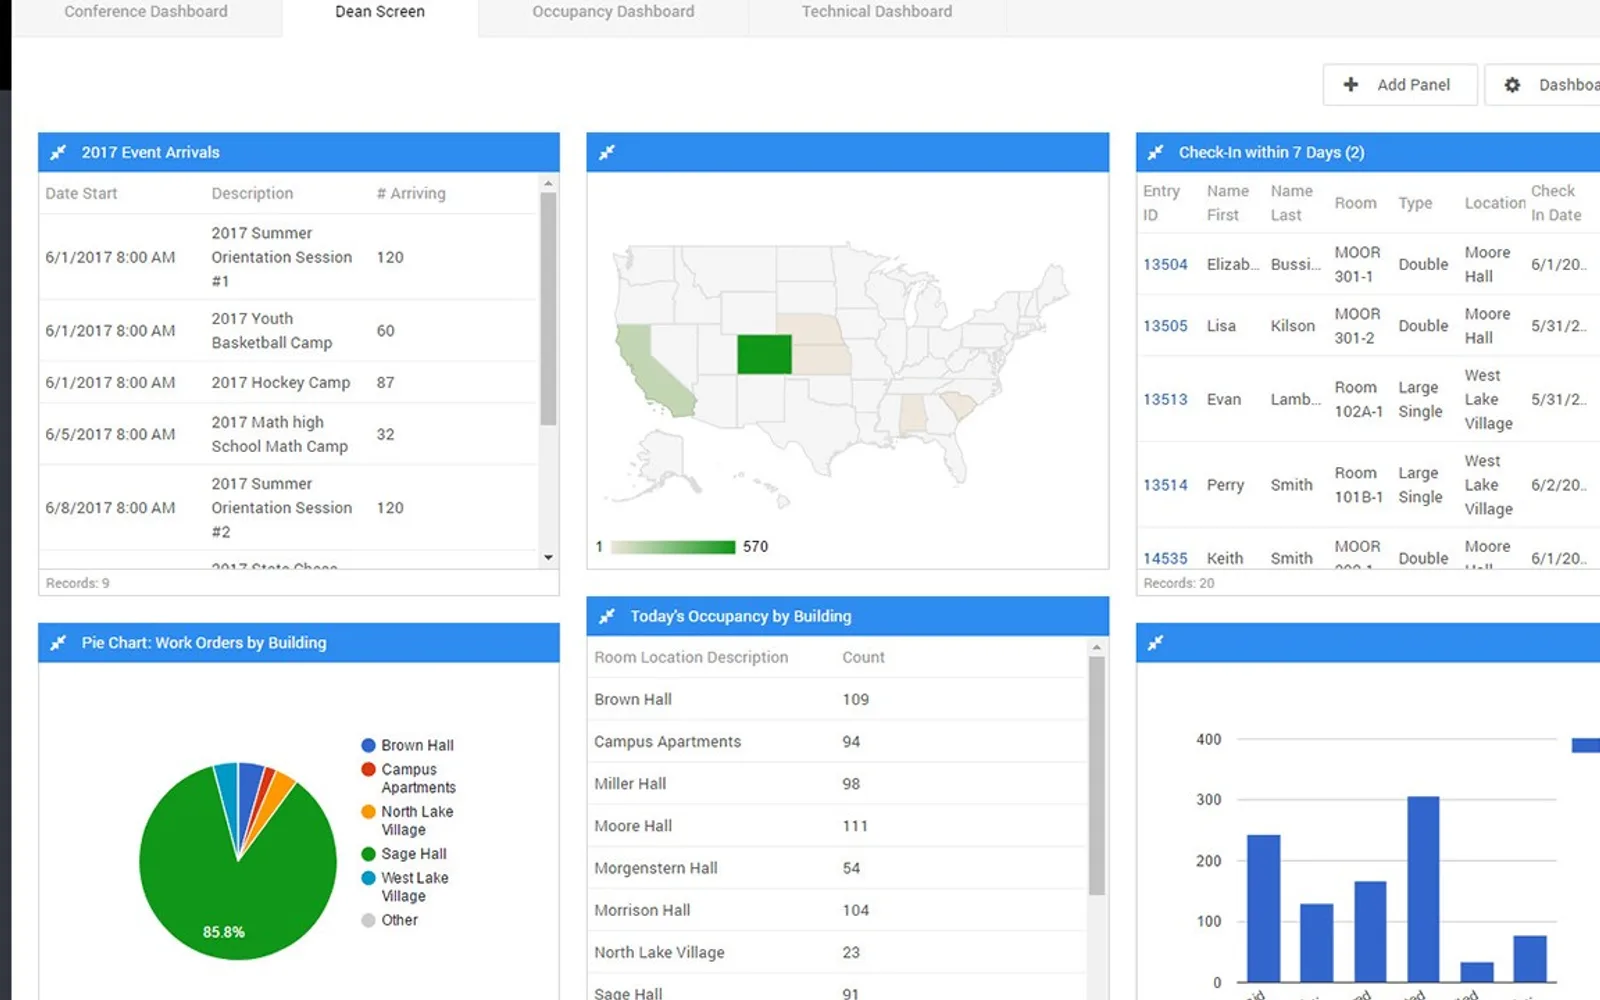Viewport: 1600px width, 1000px height.
Task: Click down arrow of Event Arrivals scrollbar
Action: point(548,558)
